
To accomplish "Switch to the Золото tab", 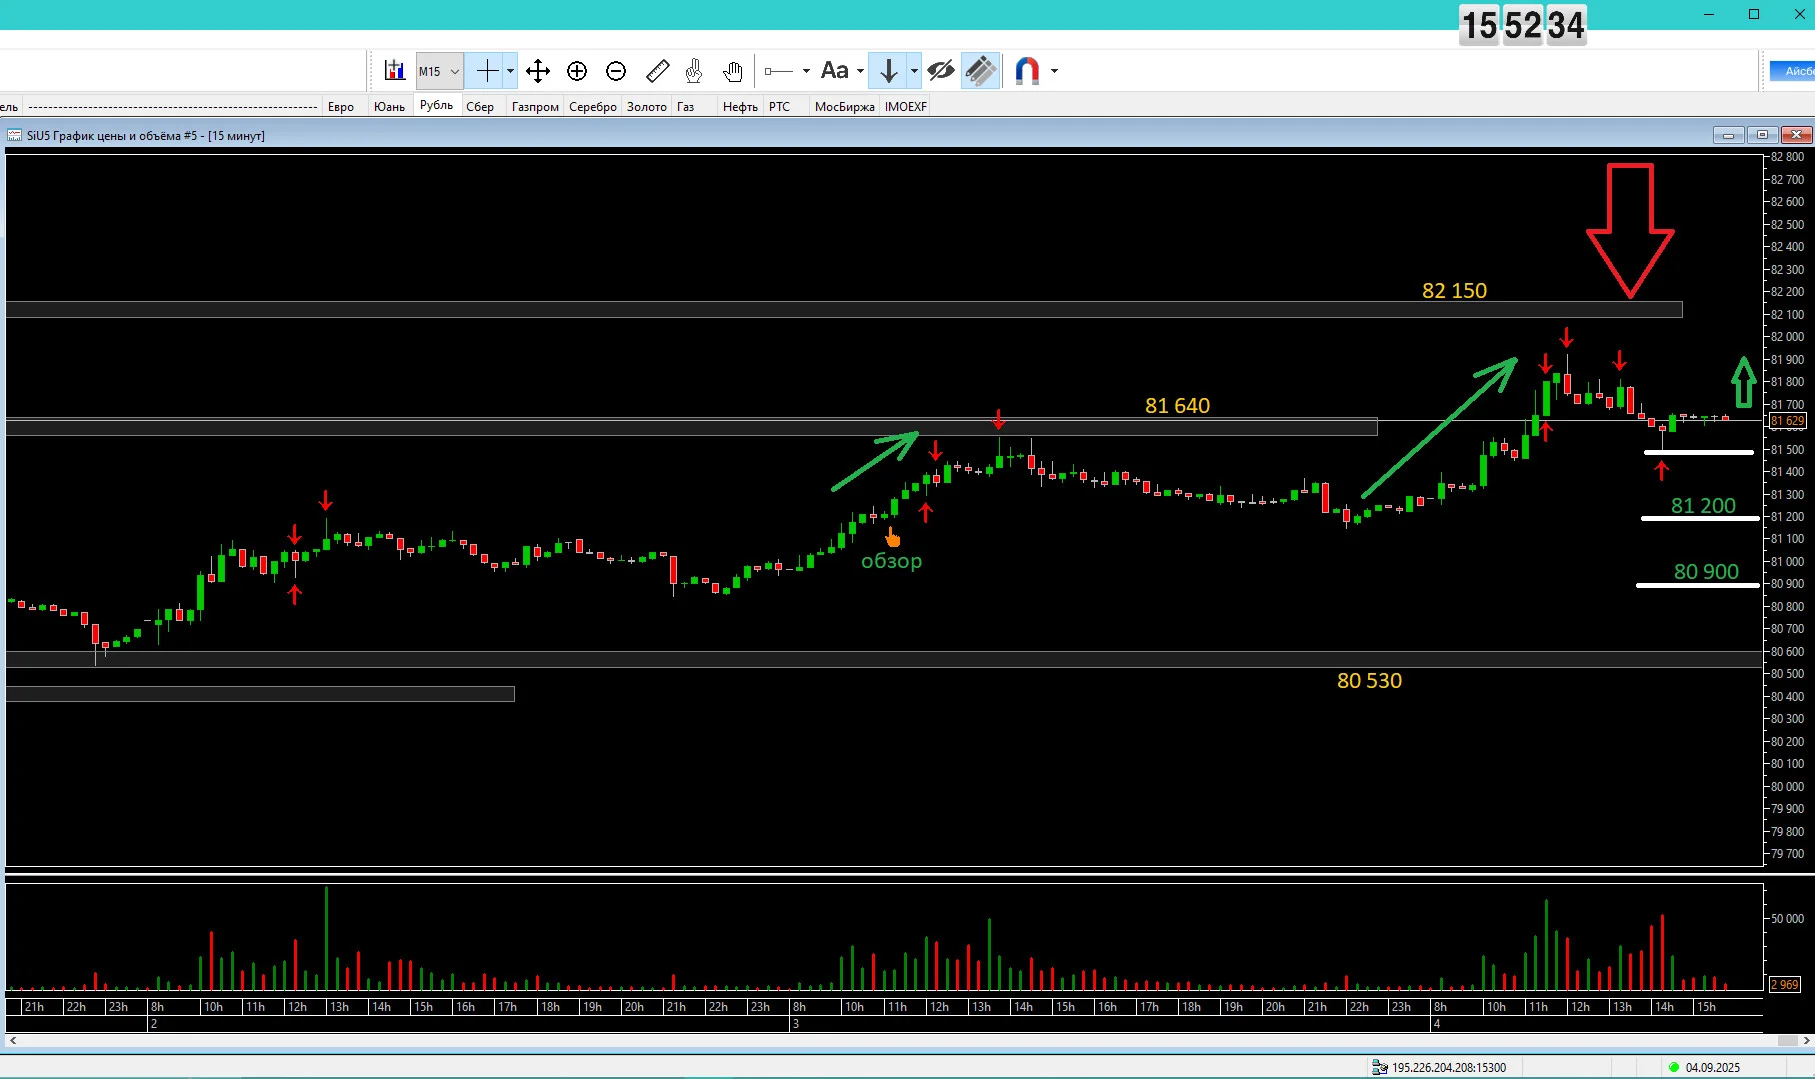I will [647, 107].
